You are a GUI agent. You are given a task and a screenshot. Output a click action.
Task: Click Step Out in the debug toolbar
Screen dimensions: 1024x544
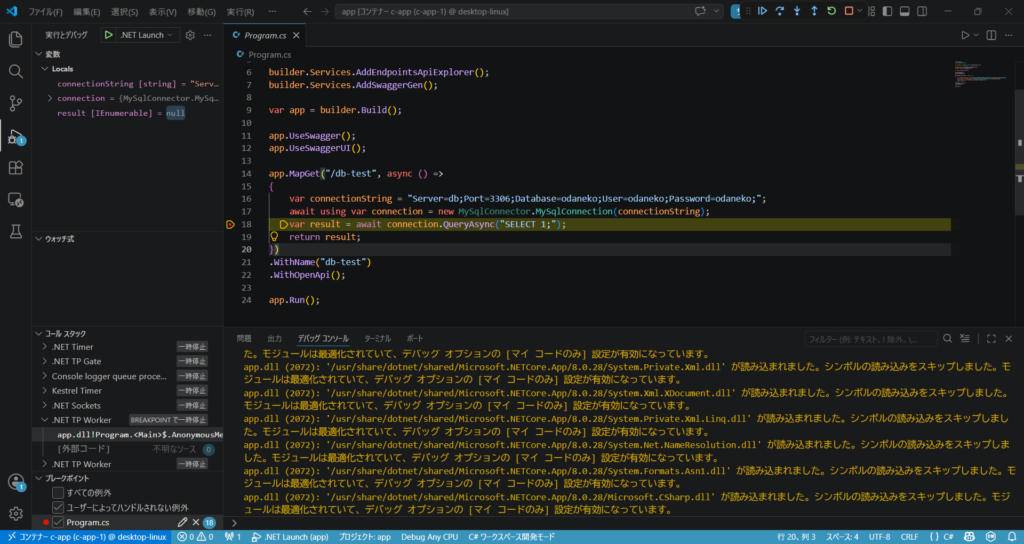point(814,11)
